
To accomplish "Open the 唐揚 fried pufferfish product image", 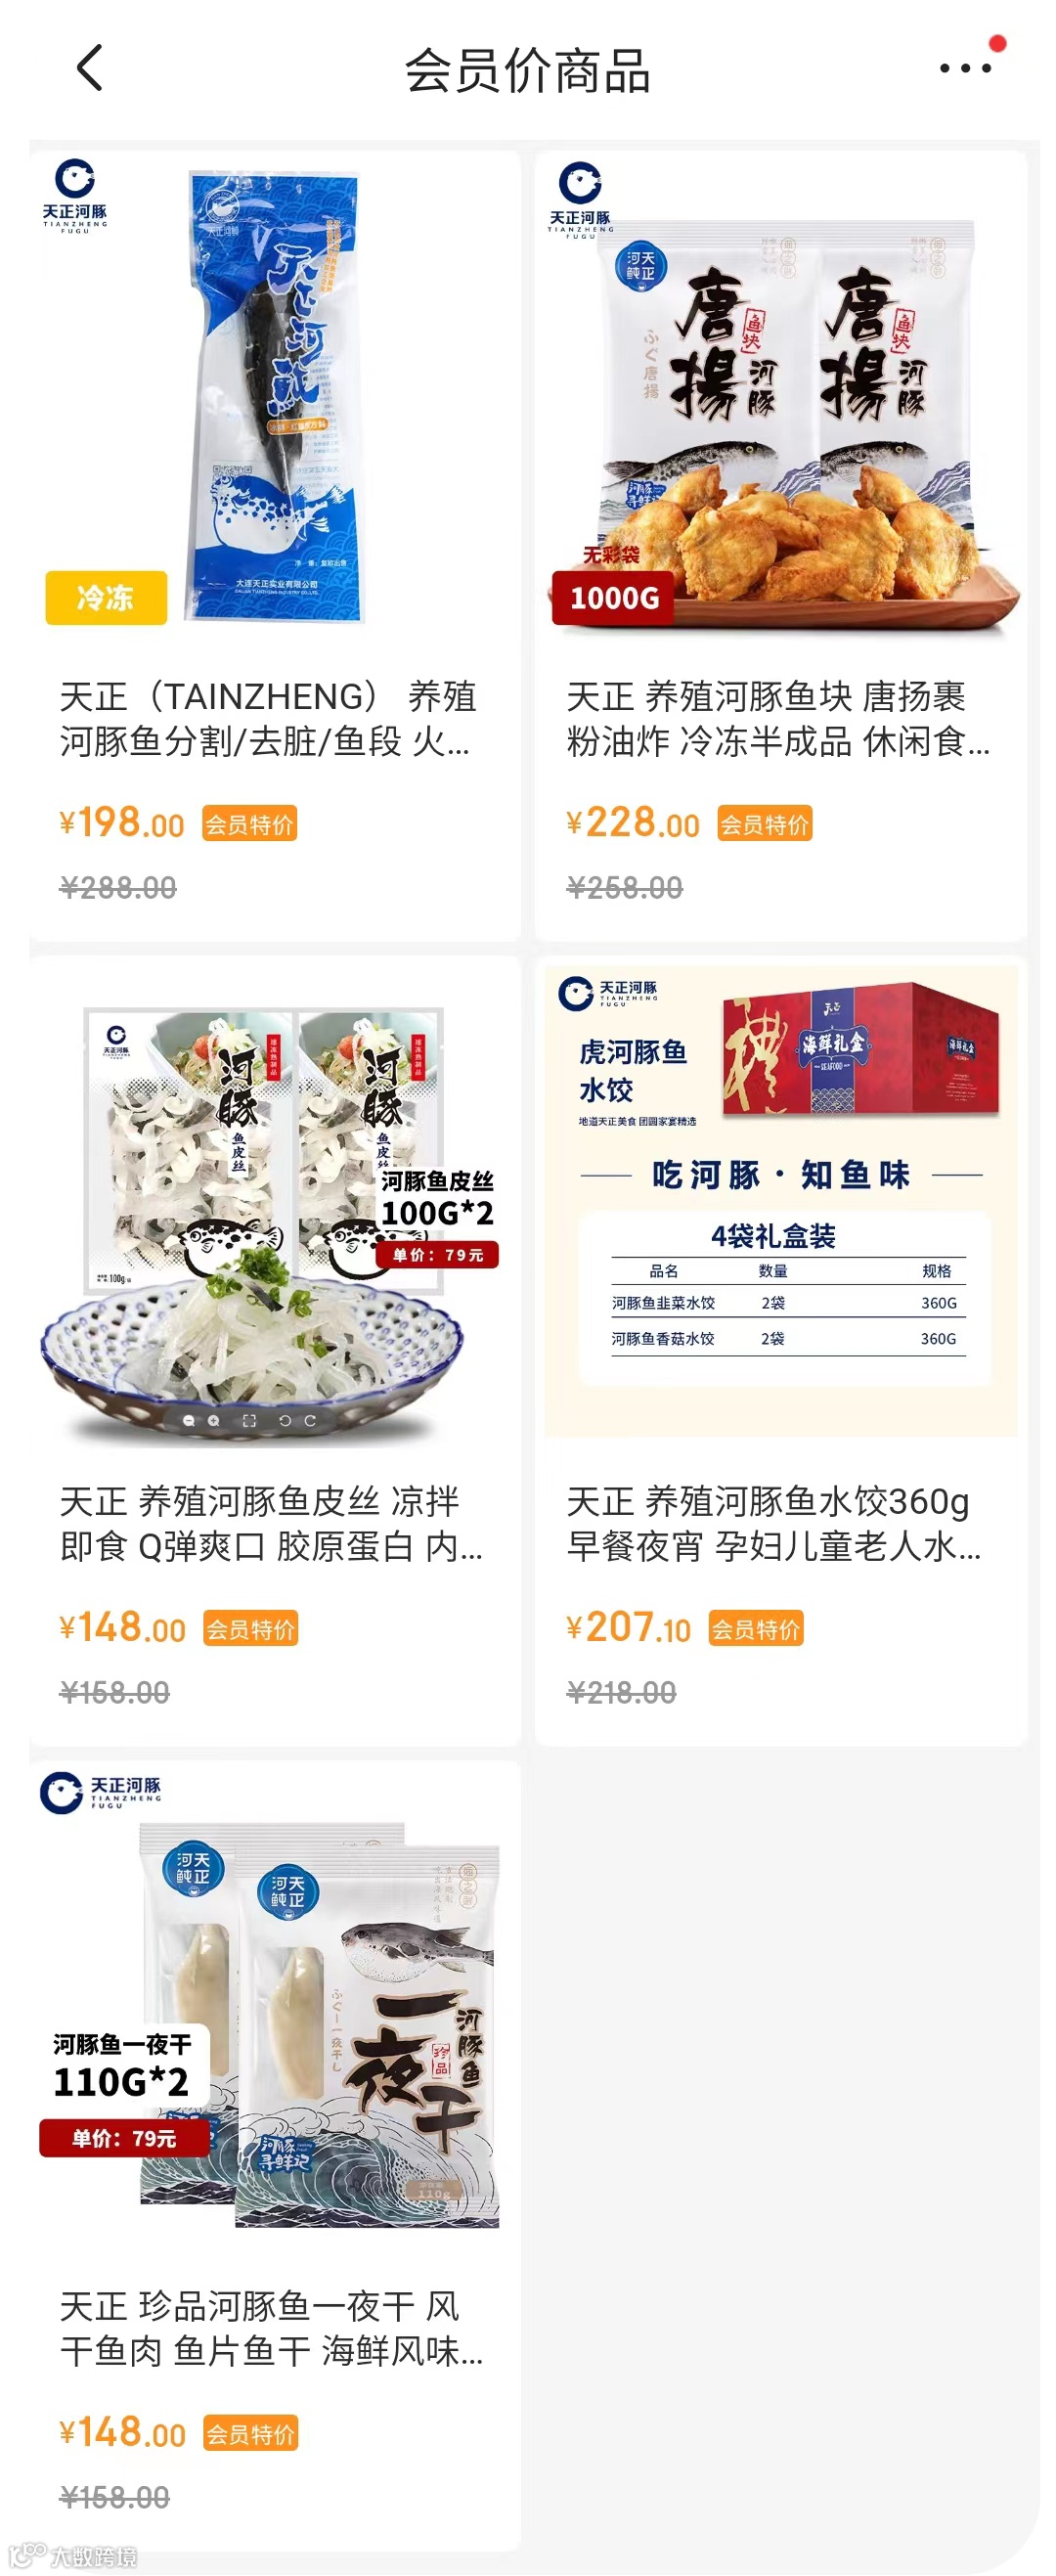I will click(781, 398).
